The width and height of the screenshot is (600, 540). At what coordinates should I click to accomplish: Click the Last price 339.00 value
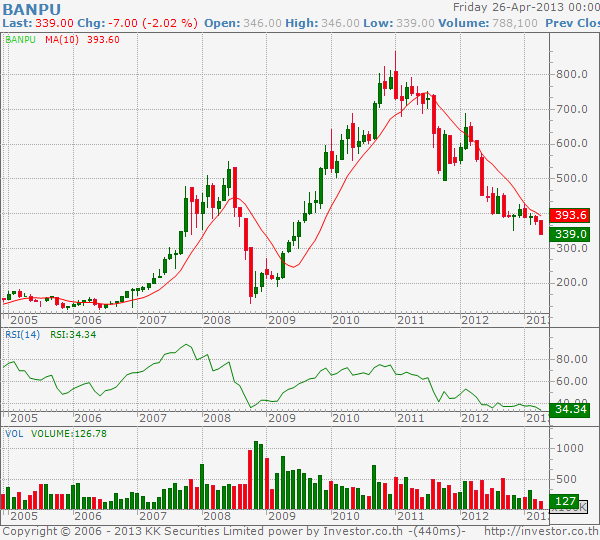(54, 23)
